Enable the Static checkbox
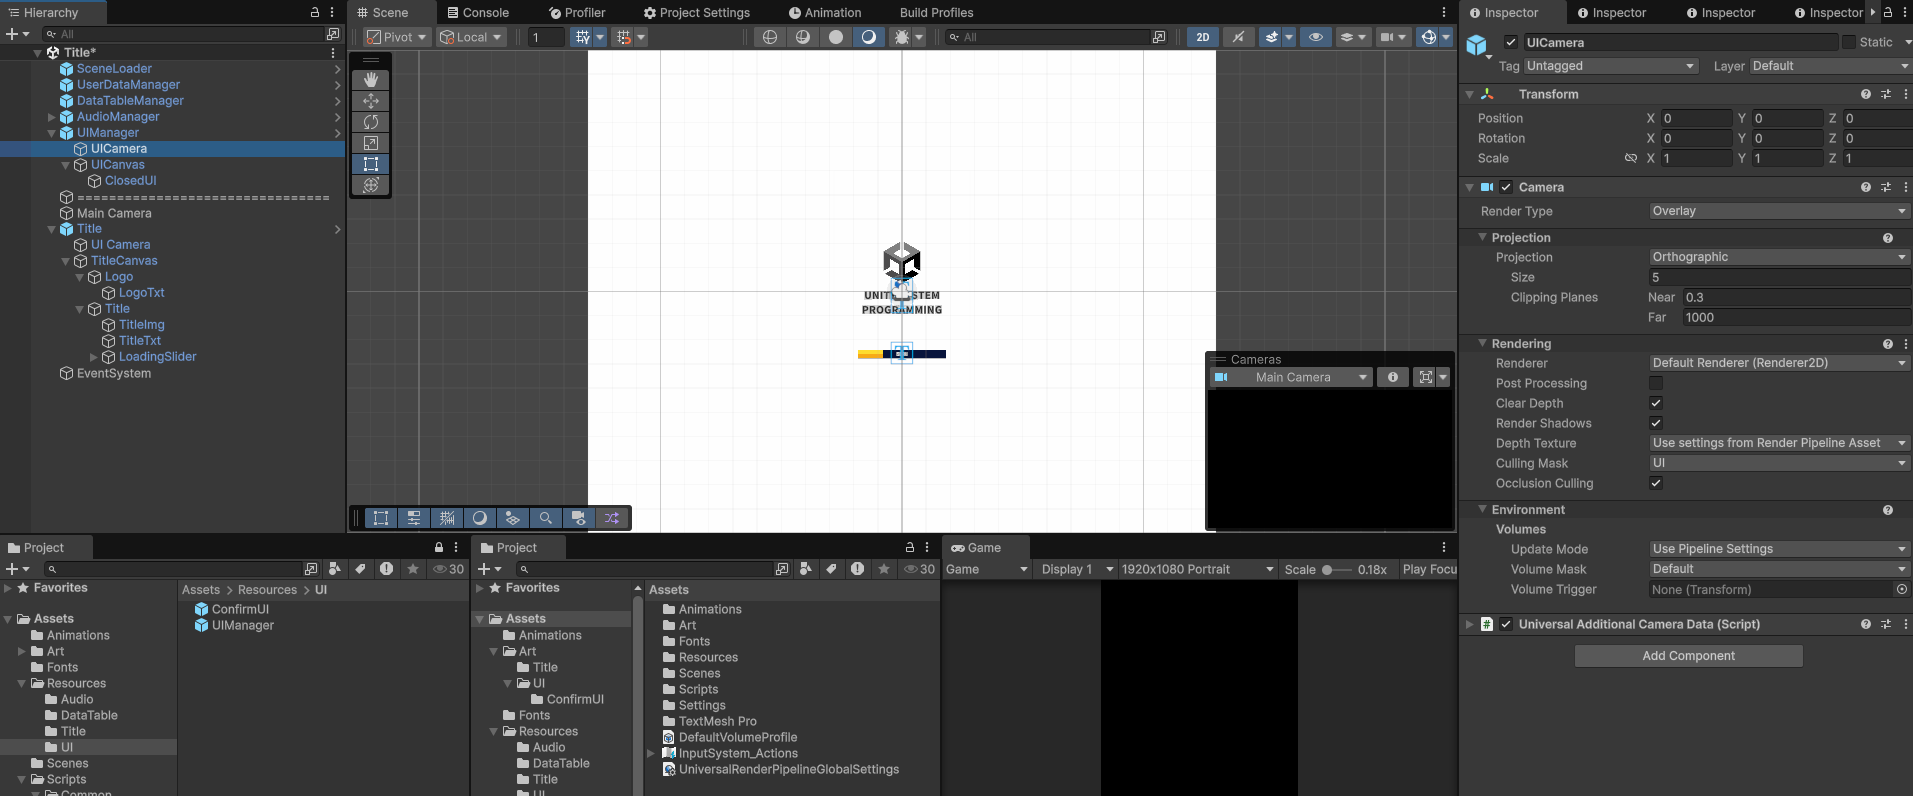Screen dimensions: 1913x796 coord(1849,42)
